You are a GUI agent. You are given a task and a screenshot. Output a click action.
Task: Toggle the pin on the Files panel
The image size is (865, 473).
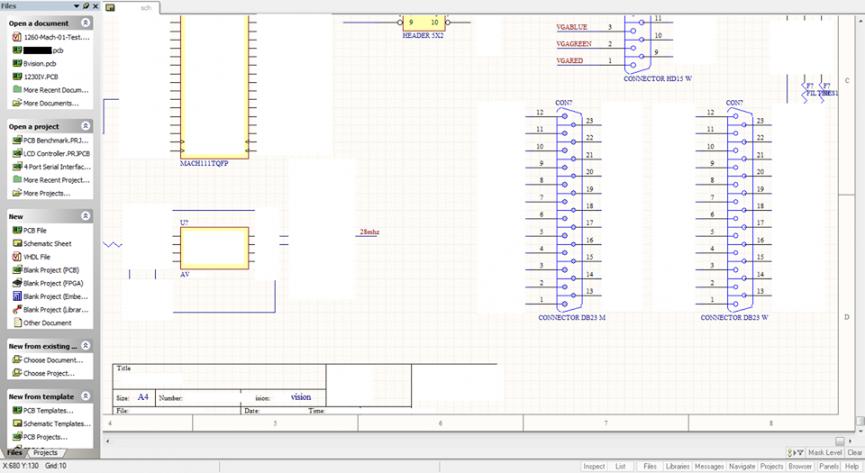coord(86,6)
